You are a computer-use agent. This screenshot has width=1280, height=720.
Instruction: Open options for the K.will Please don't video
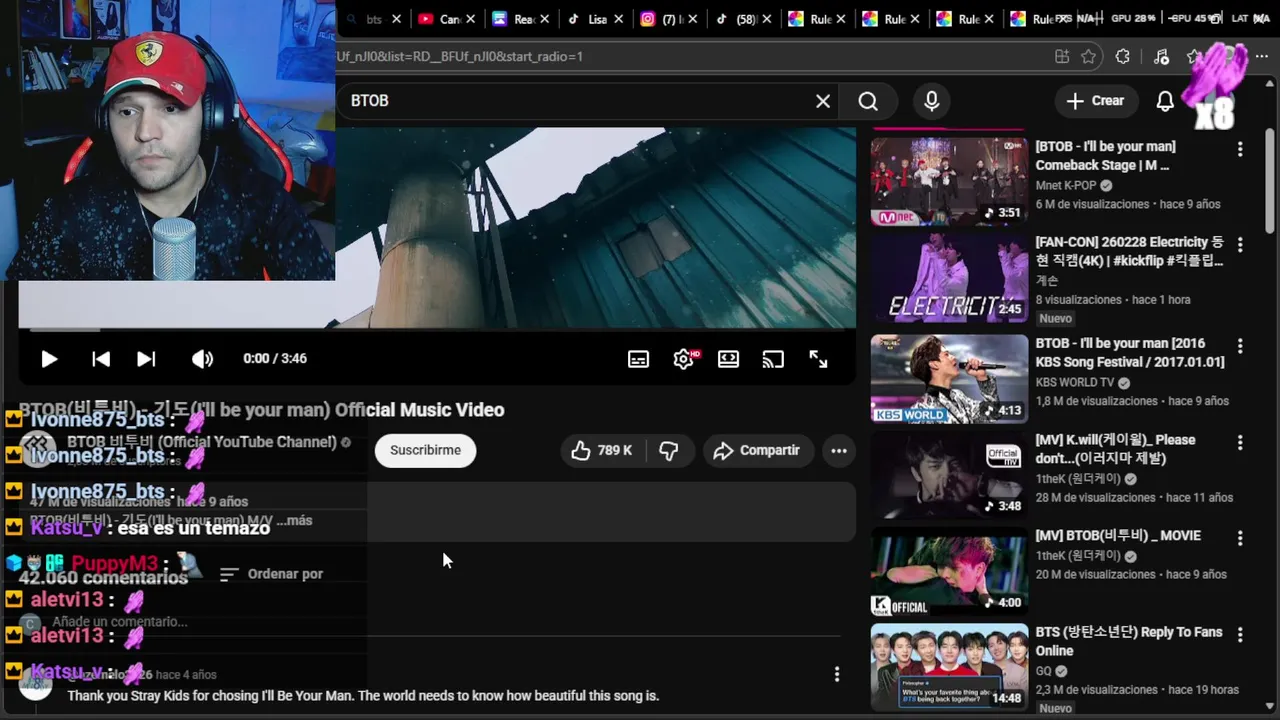tap(1240, 442)
